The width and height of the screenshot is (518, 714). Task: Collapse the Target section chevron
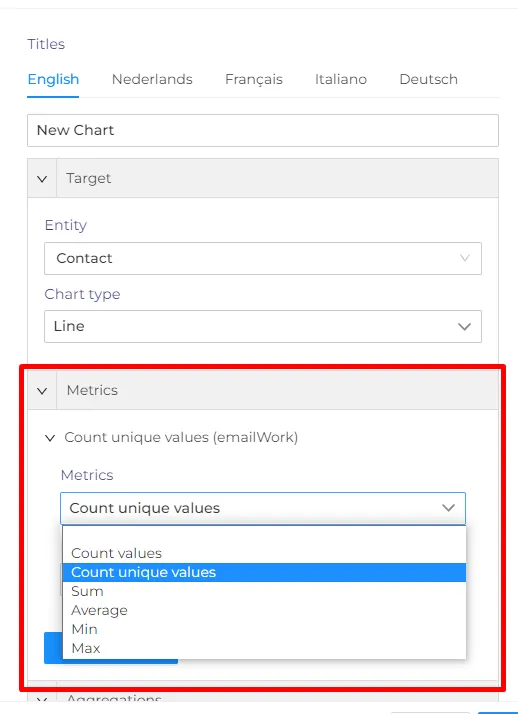point(42,178)
